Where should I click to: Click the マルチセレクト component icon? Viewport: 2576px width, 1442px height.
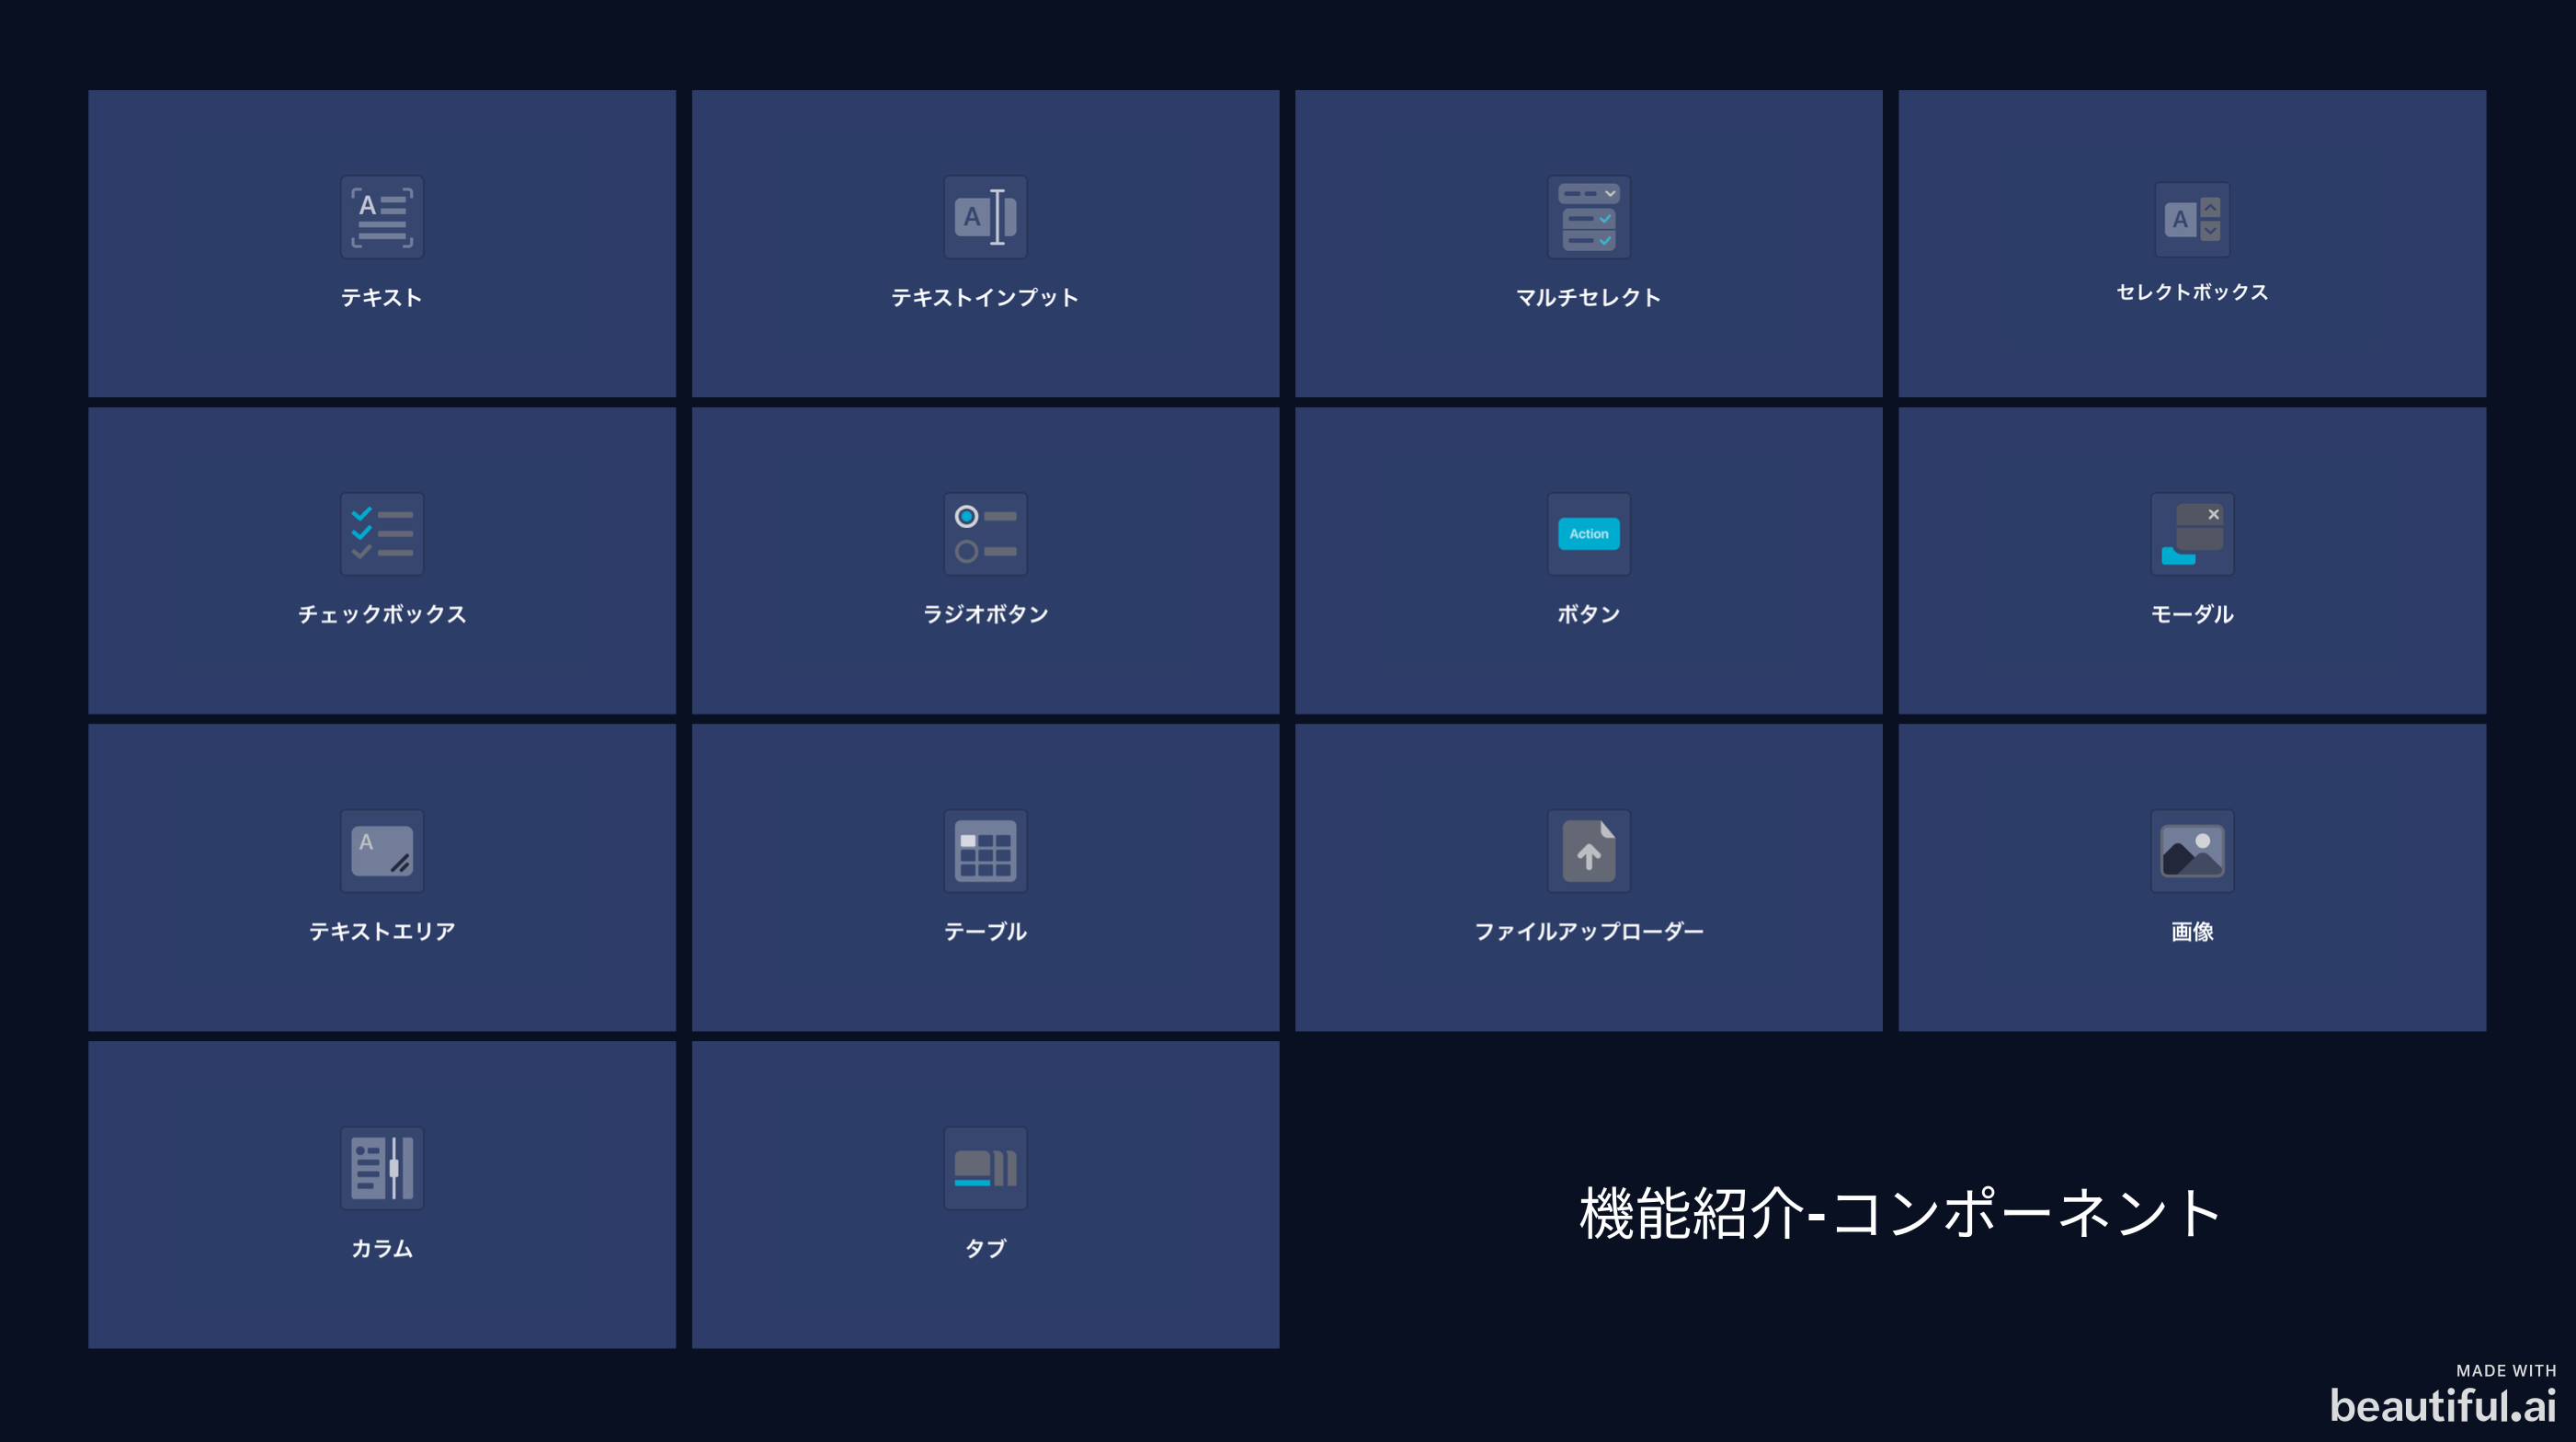point(1588,217)
